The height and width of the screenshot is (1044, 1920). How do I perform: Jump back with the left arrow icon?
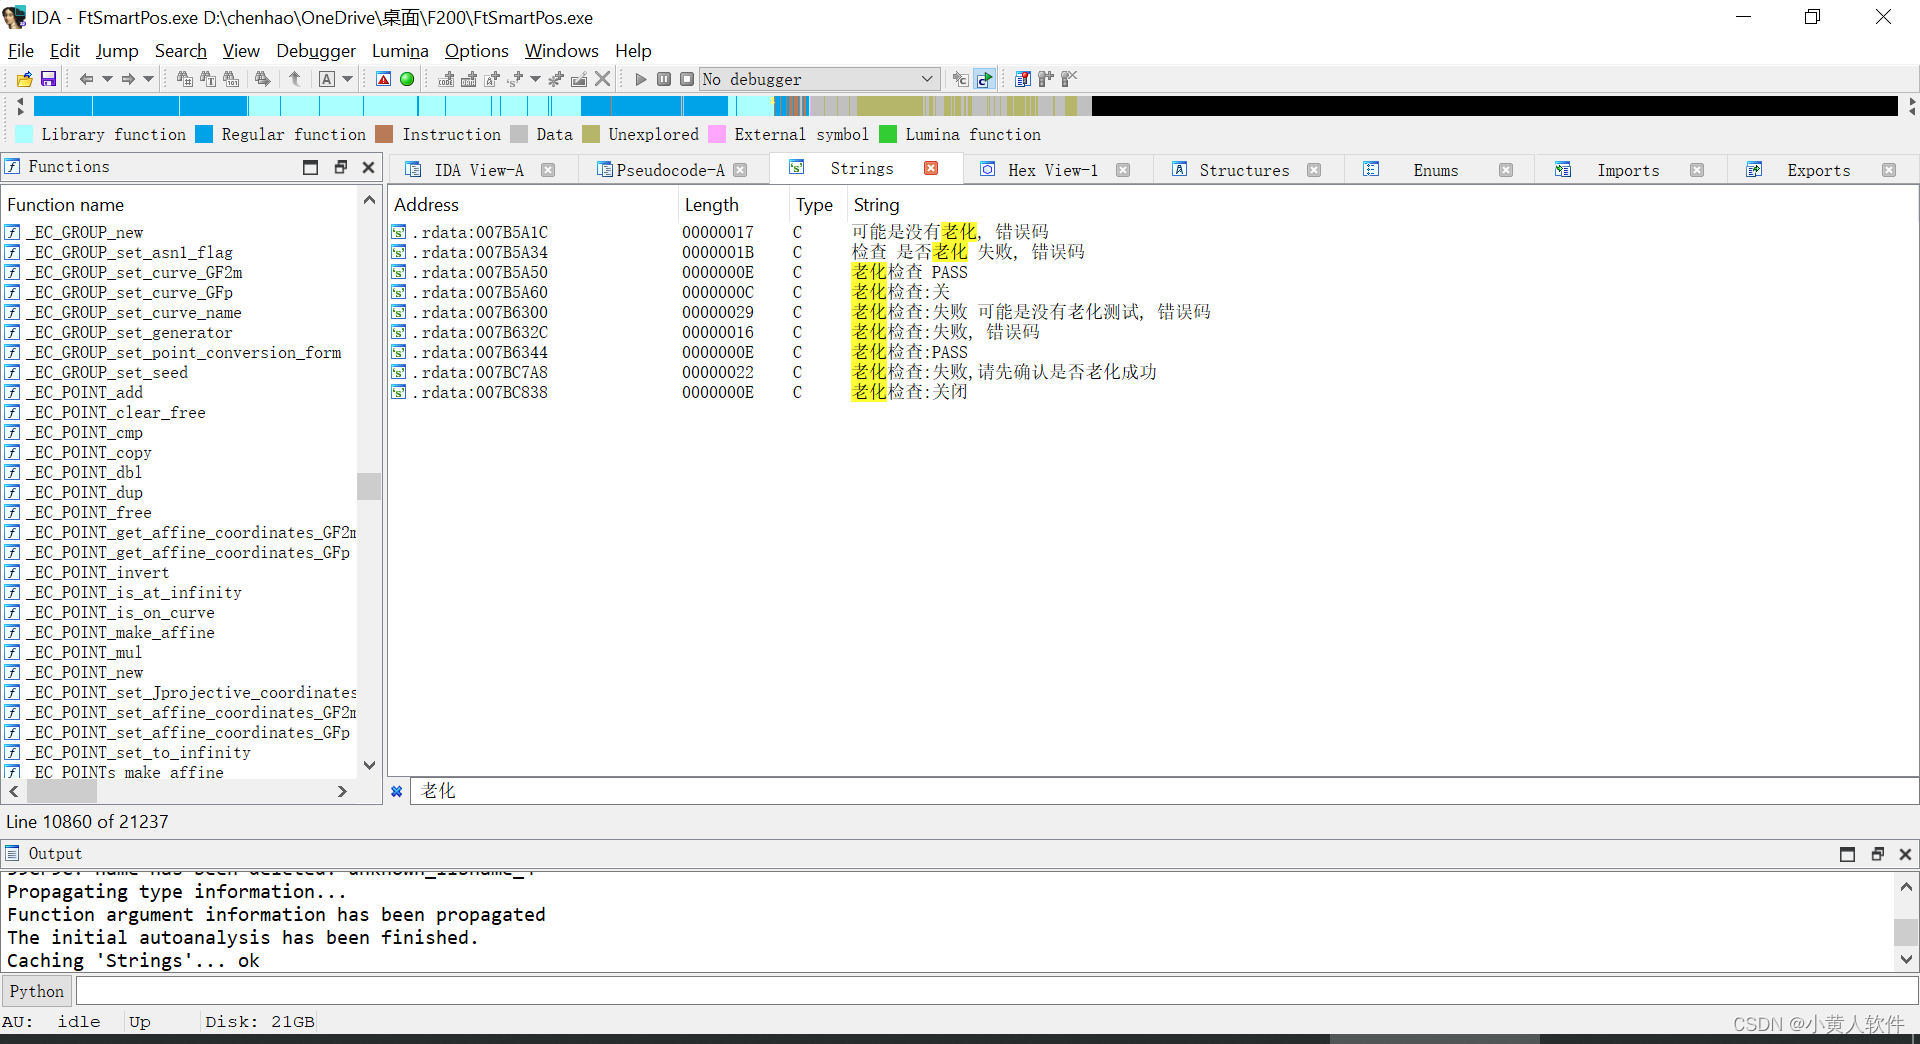(86, 79)
